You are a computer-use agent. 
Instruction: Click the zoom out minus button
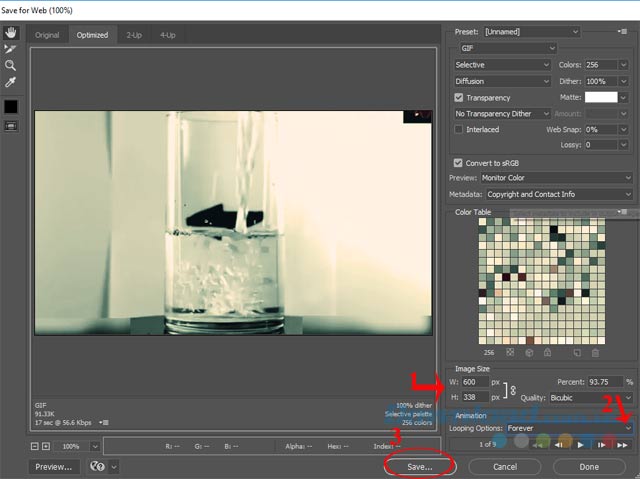(35, 445)
